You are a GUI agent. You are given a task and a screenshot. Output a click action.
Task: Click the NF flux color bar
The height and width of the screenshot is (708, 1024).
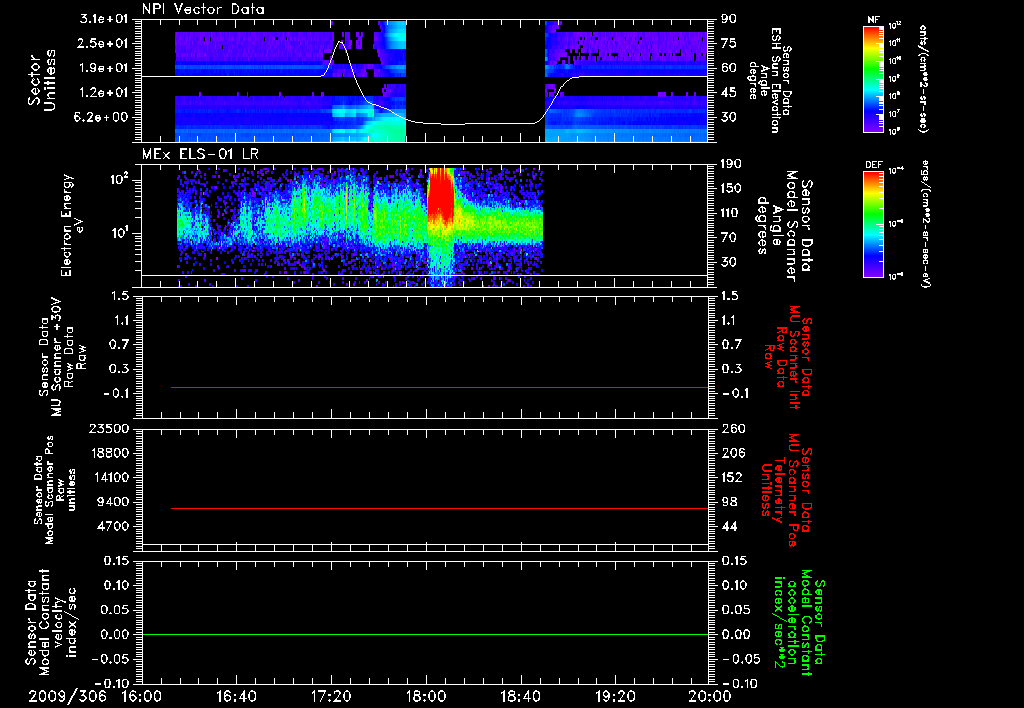click(x=873, y=78)
